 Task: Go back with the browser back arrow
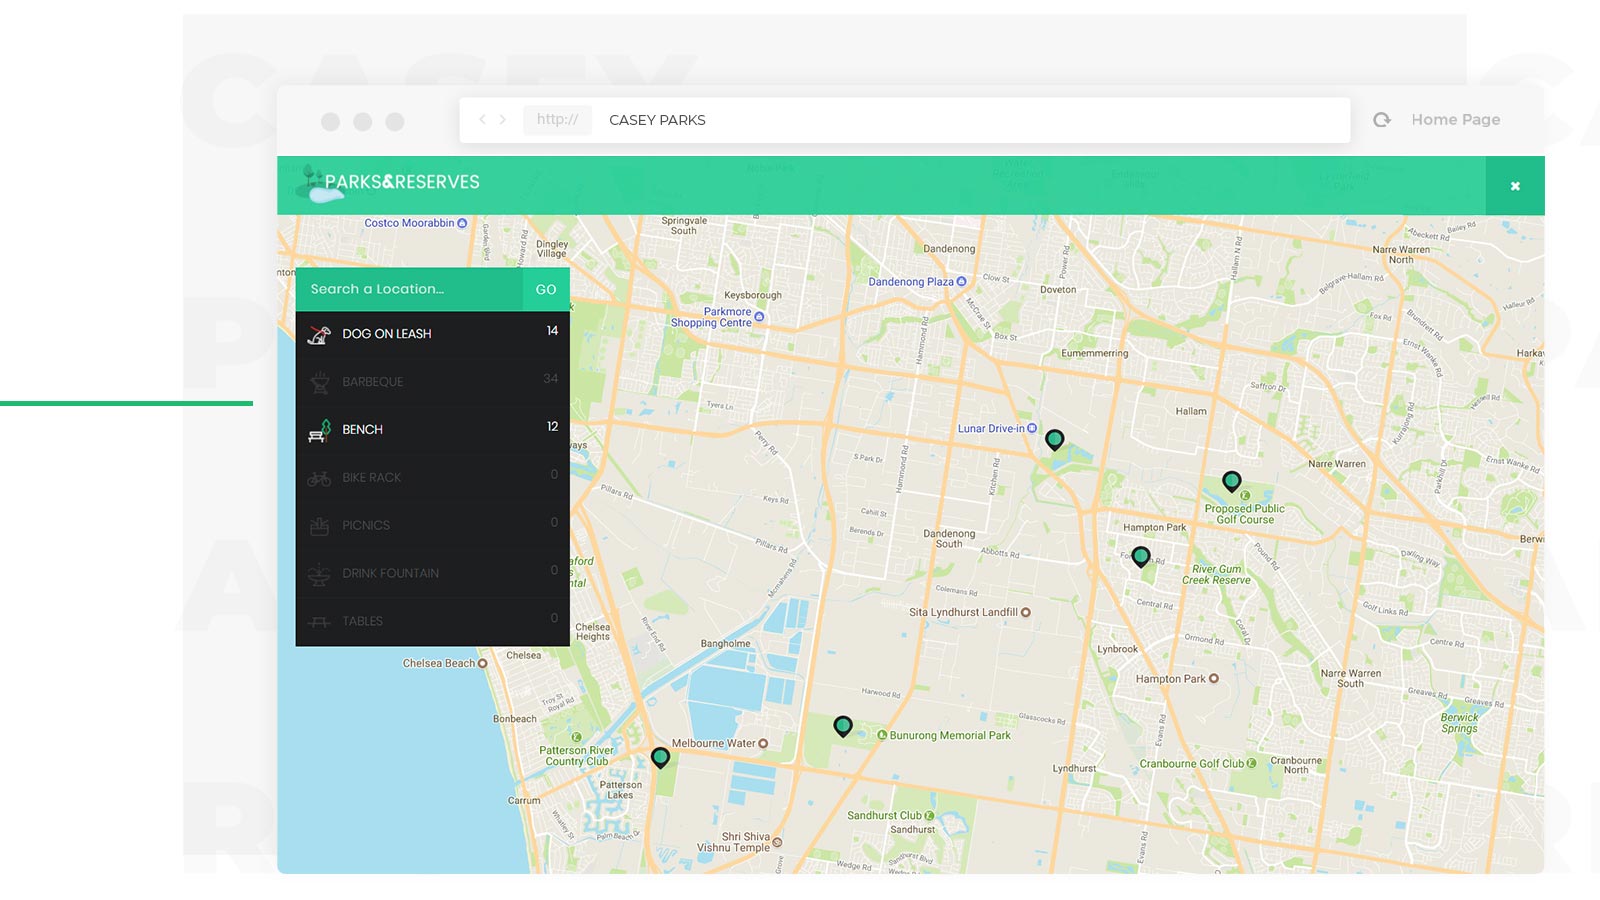click(x=482, y=119)
